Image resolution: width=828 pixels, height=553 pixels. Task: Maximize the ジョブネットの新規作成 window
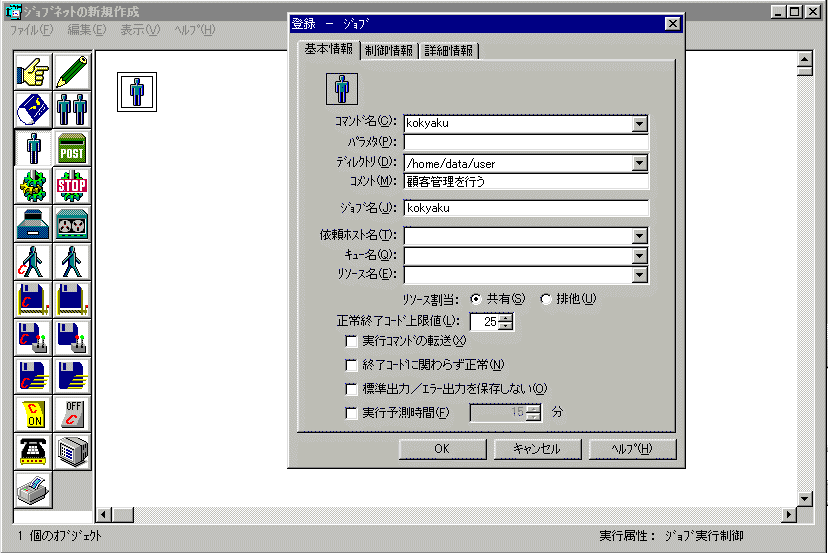[794, 12]
